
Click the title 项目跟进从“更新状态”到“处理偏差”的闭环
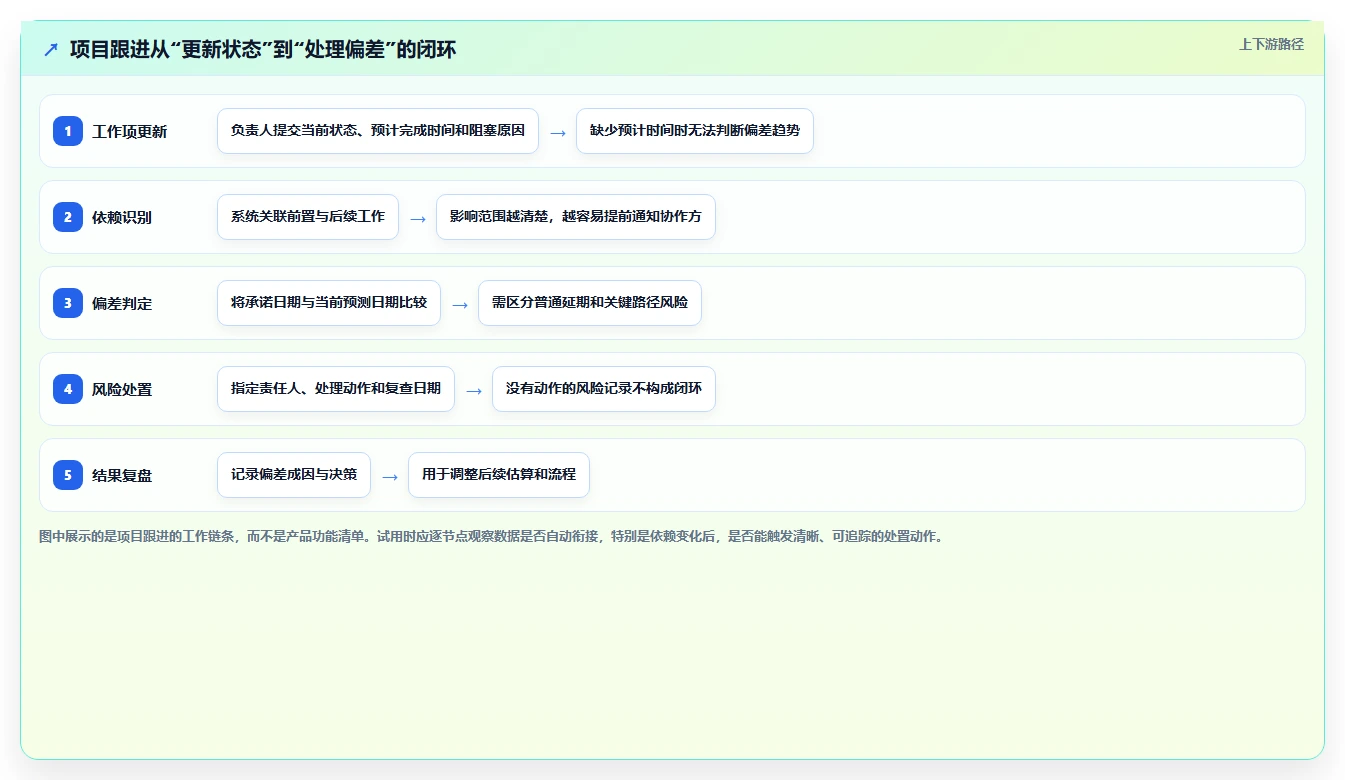pos(263,49)
